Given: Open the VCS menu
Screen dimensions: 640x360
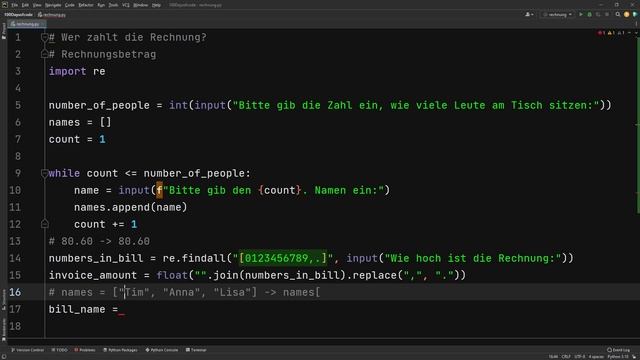Looking at the screenshot, I should coord(126,5).
